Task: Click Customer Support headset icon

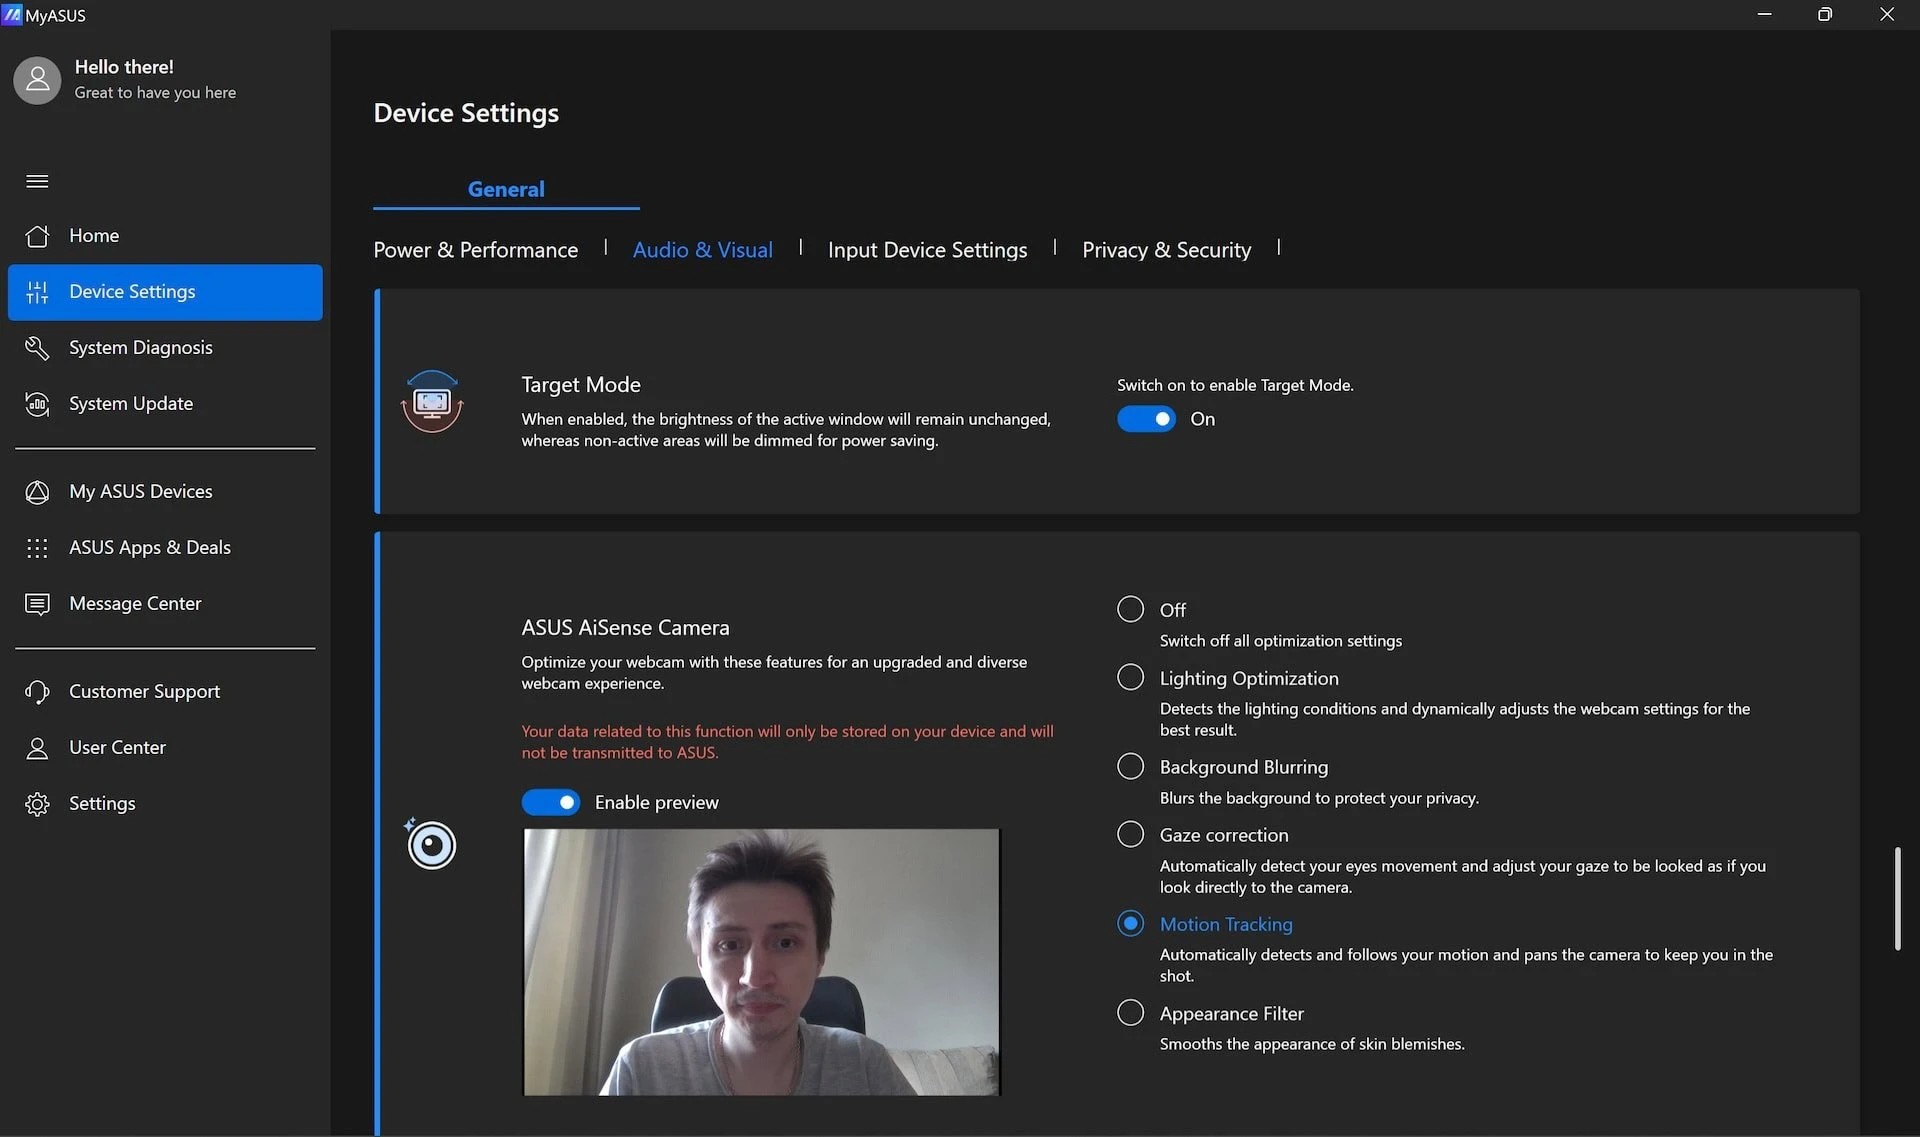Action: pos(37,692)
